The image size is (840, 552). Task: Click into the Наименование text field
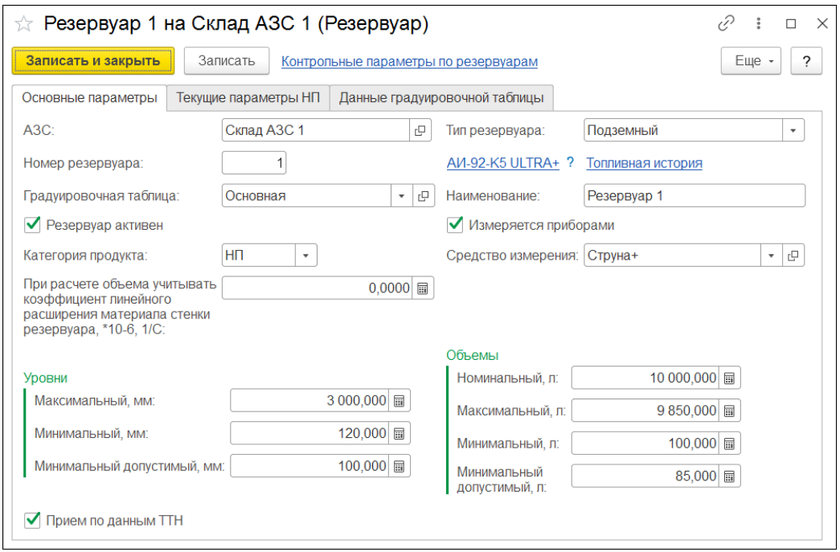(693, 196)
